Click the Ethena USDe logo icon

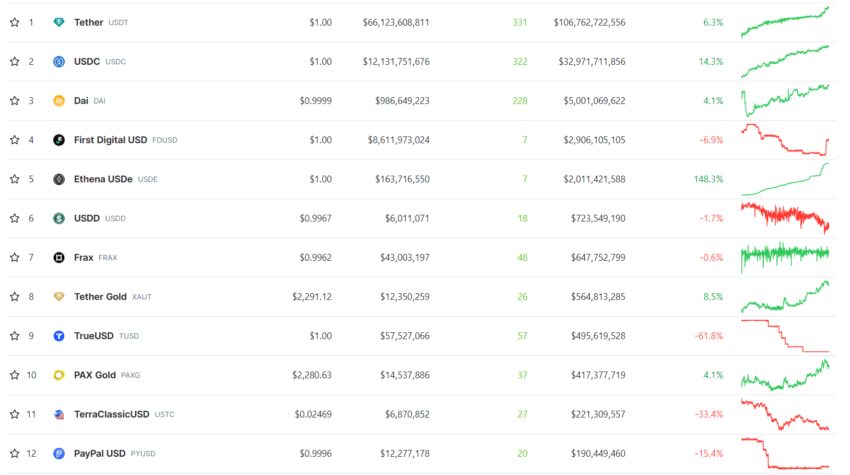point(59,179)
